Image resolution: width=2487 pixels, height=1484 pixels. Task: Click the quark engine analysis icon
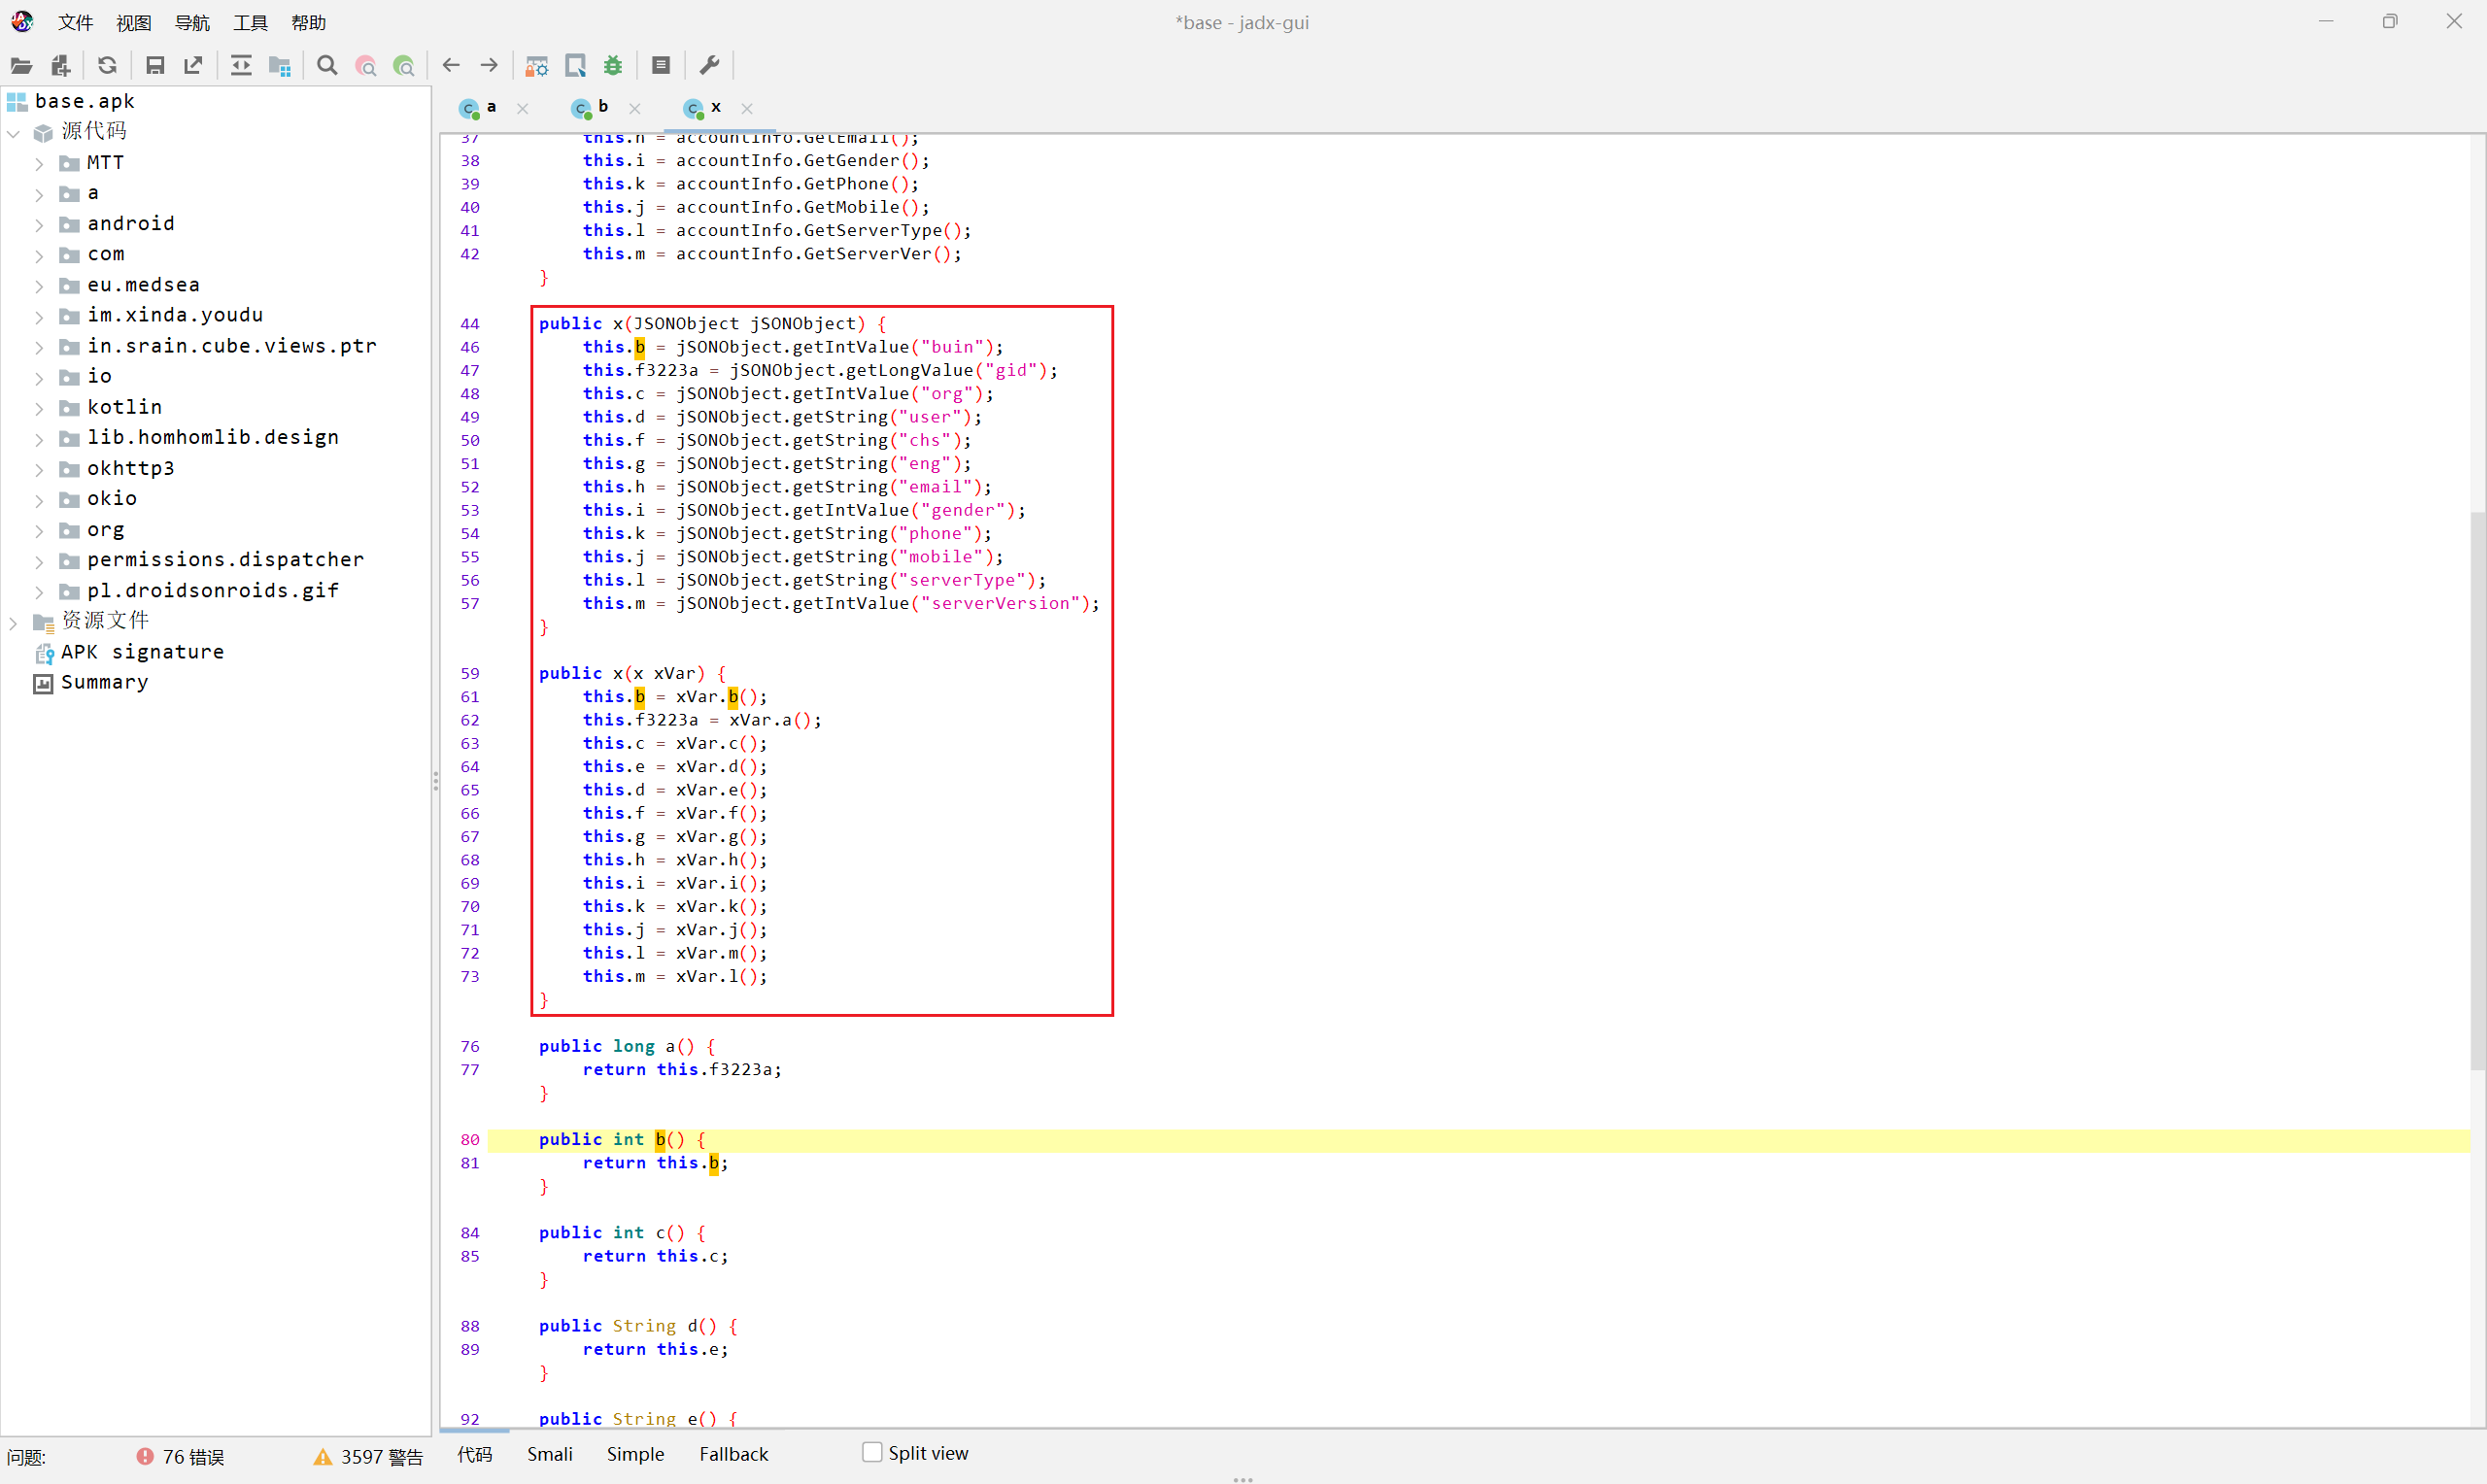point(575,66)
